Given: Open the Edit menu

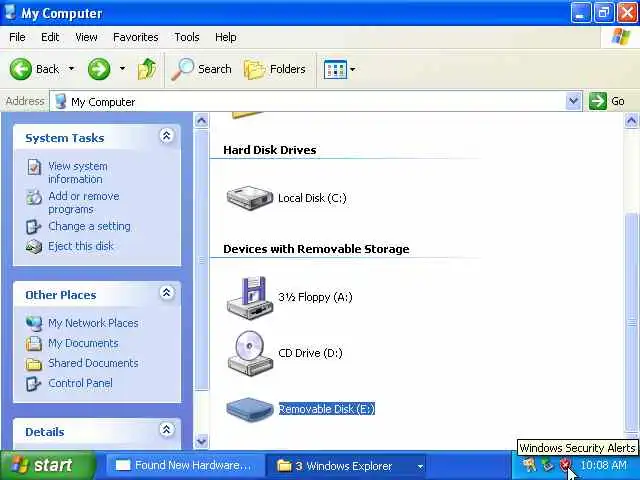Looking at the screenshot, I should [x=50, y=37].
